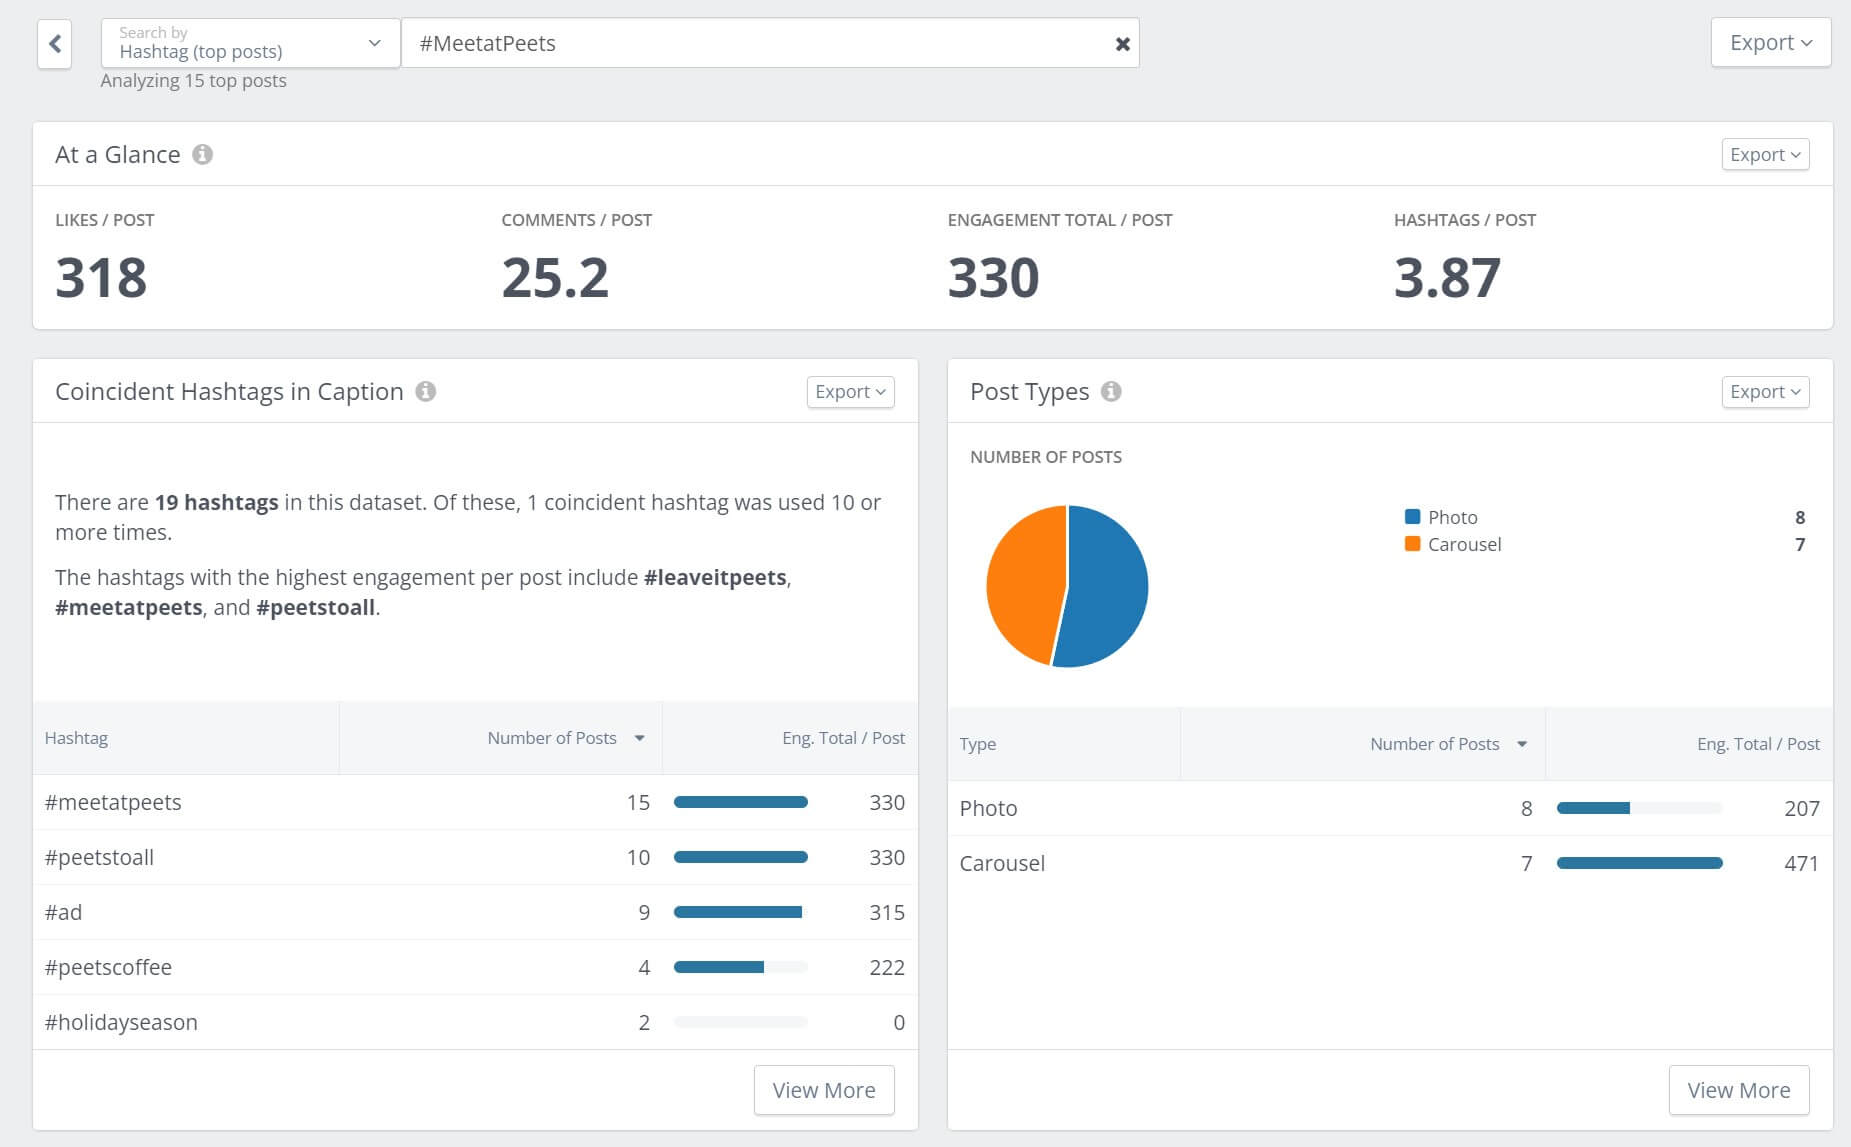Image resolution: width=1851 pixels, height=1147 pixels.
Task: Click the #leaveitpeets hashtag link
Action: [x=717, y=577]
